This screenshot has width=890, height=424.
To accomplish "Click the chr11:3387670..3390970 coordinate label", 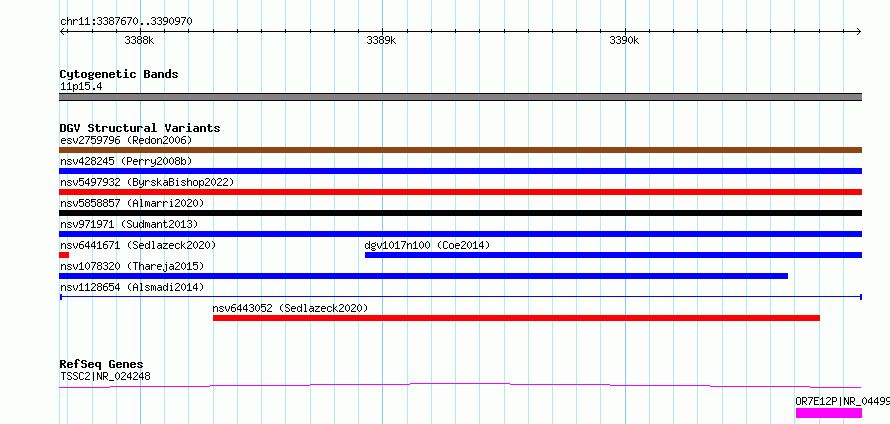I will [x=126, y=22].
